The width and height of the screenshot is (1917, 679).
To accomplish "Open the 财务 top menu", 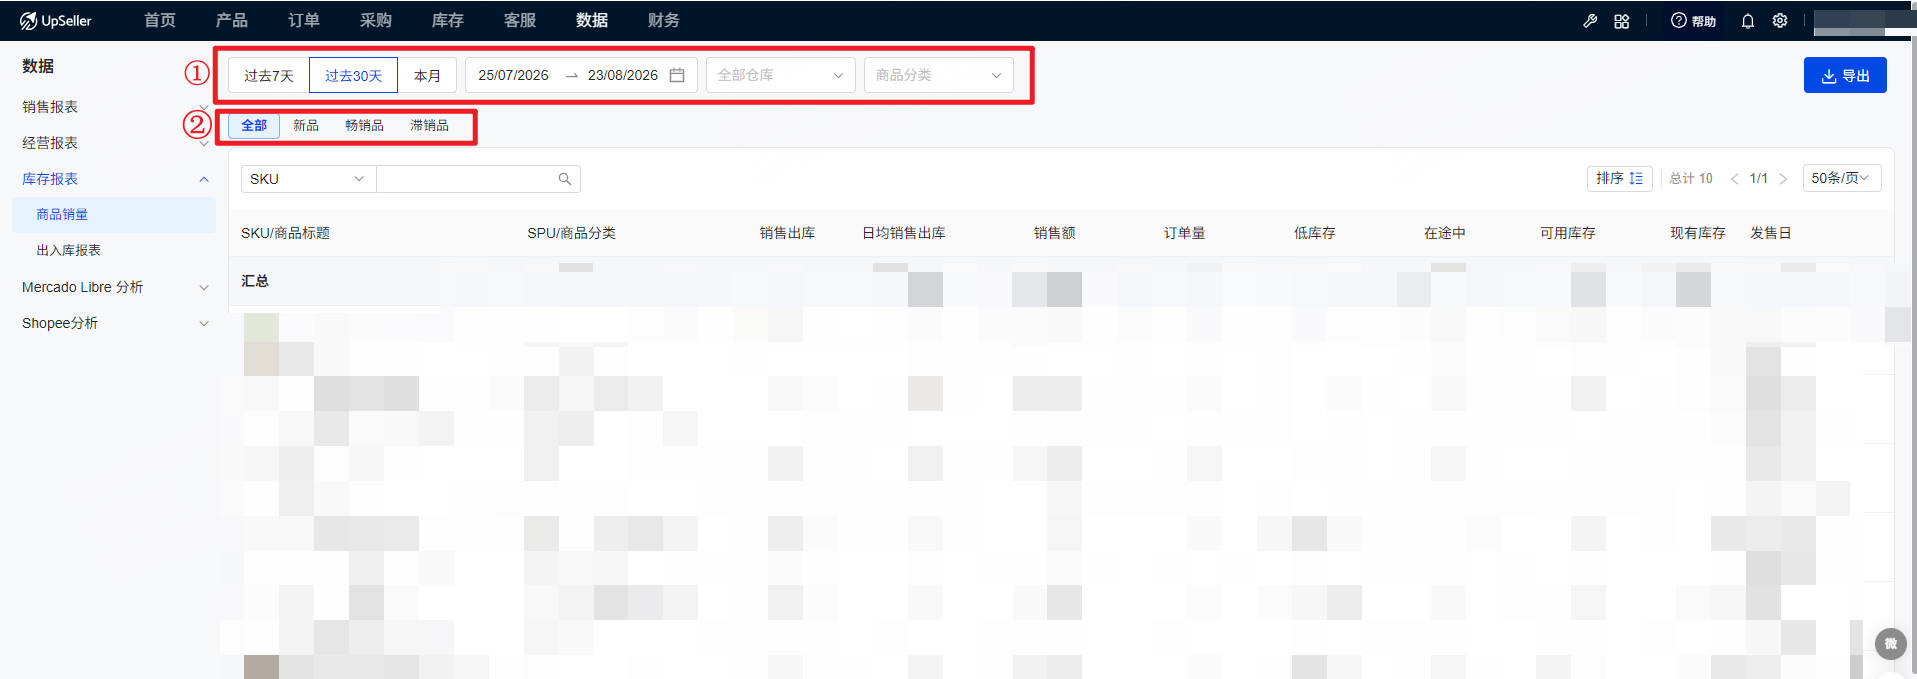I will tap(664, 20).
